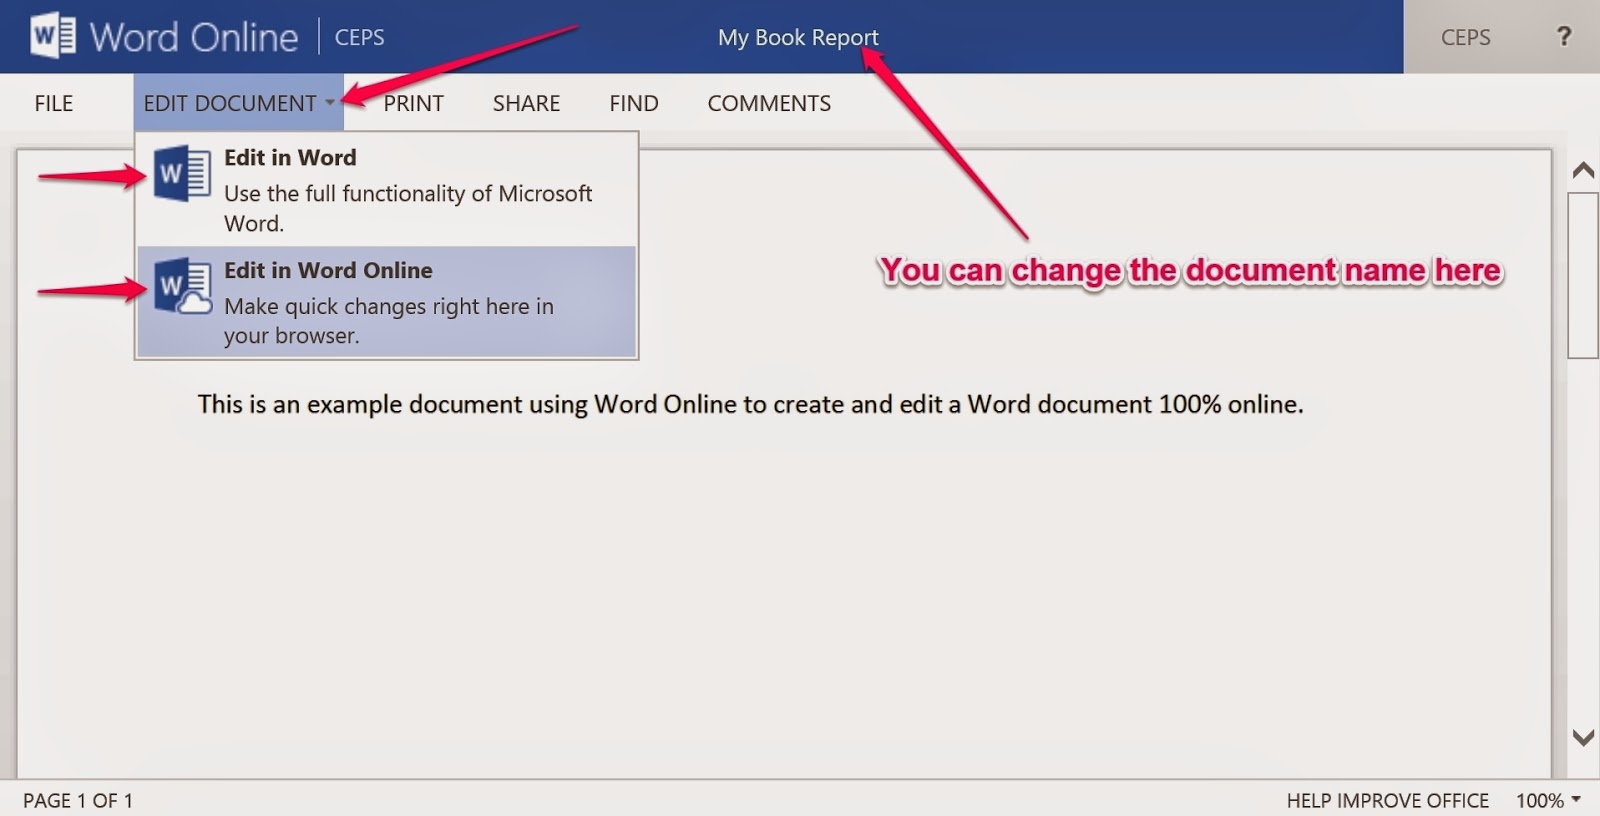Click the PAGE 1 OF 1 indicator

pos(78,800)
